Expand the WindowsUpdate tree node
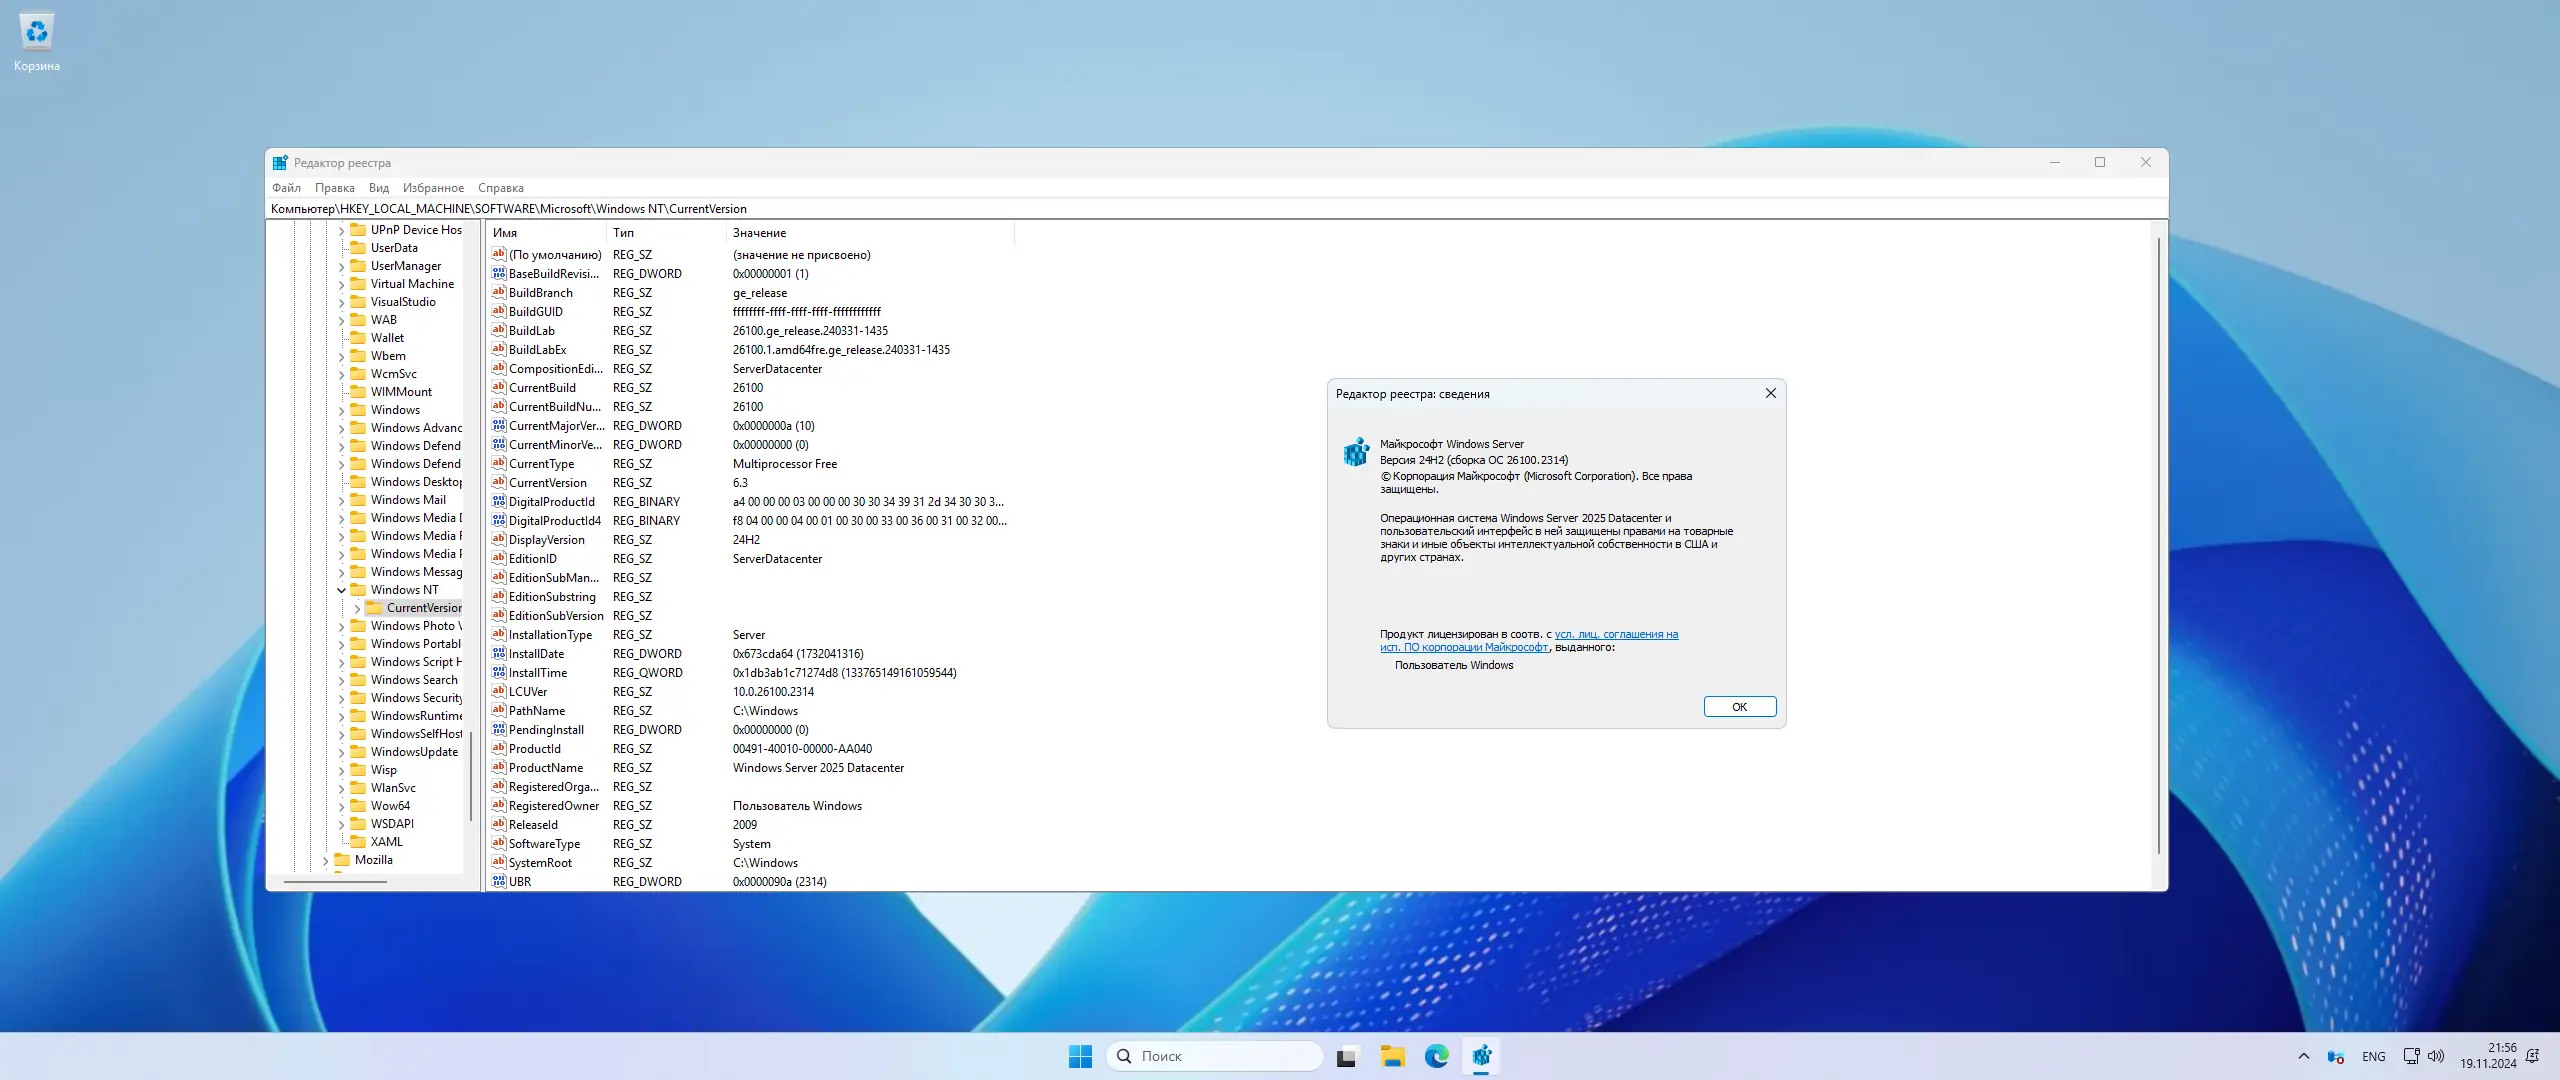This screenshot has width=2560, height=1080. pos(341,752)
